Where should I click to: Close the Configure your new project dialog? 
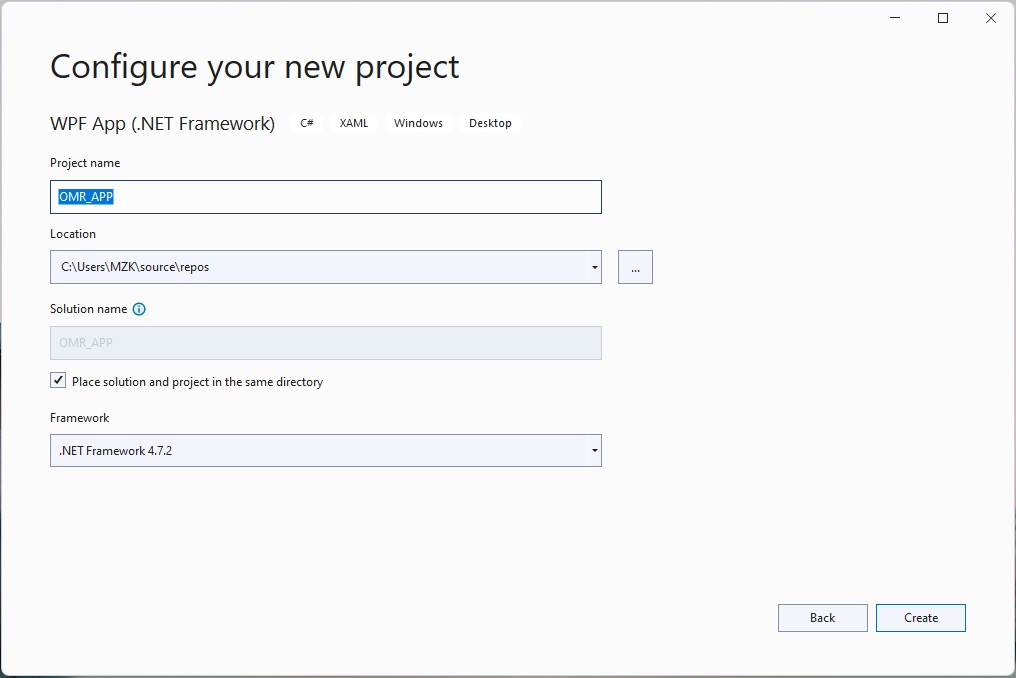990,17
